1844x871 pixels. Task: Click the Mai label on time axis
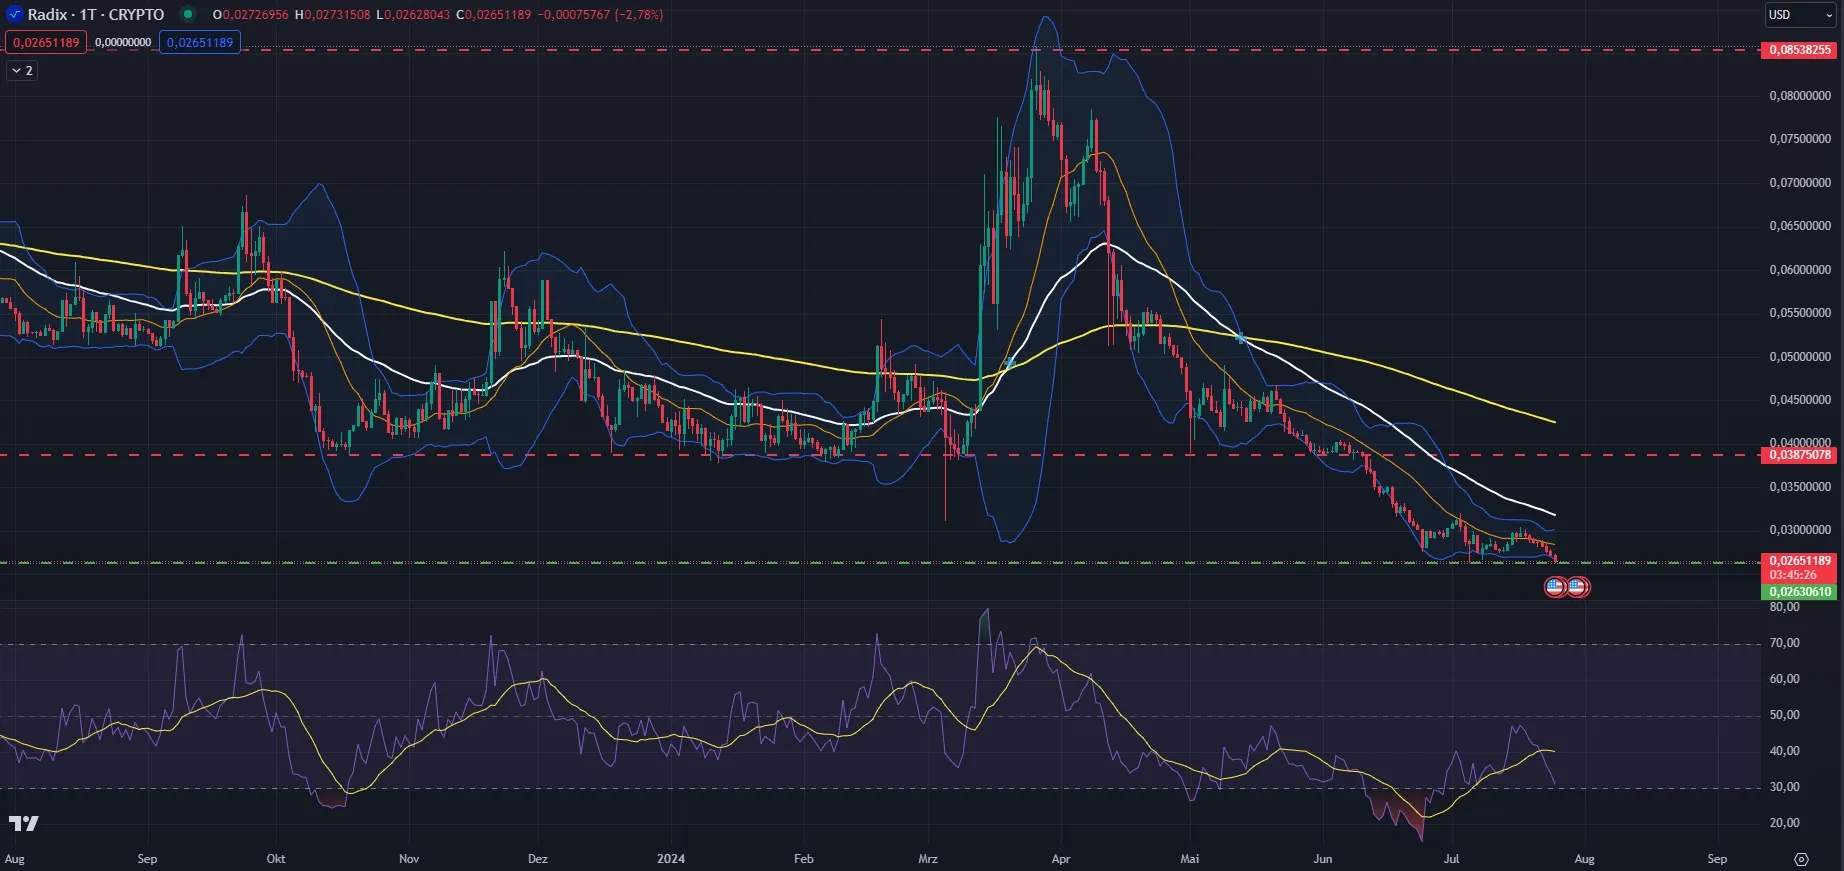coord(1189,859)
